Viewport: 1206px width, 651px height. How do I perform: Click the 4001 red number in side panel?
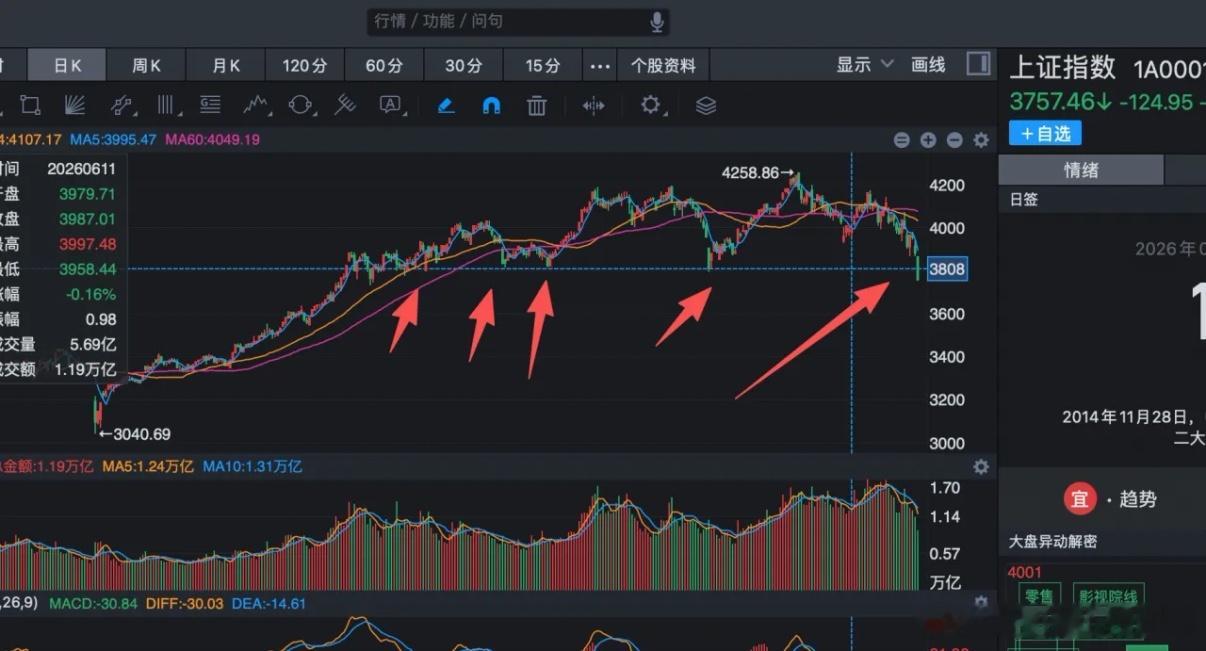point(1025,573)
